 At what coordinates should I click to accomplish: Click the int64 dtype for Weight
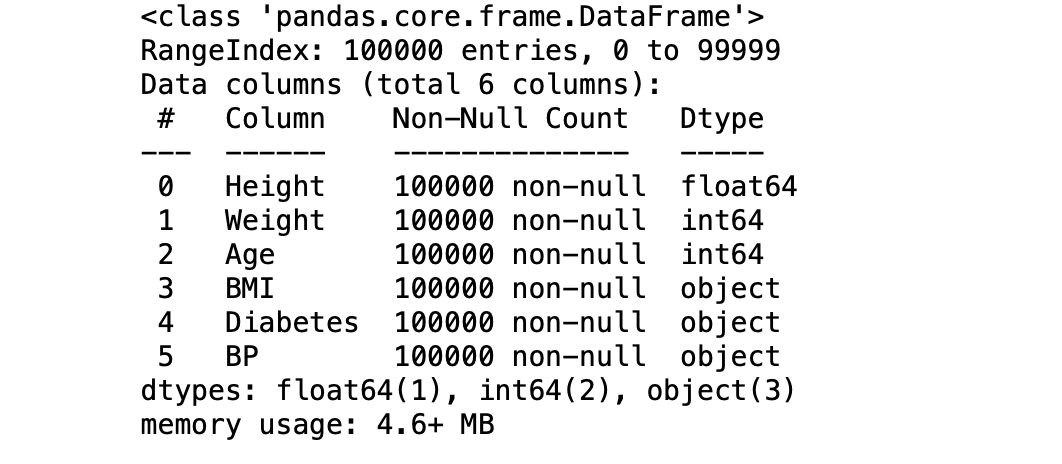click(722, 221)
